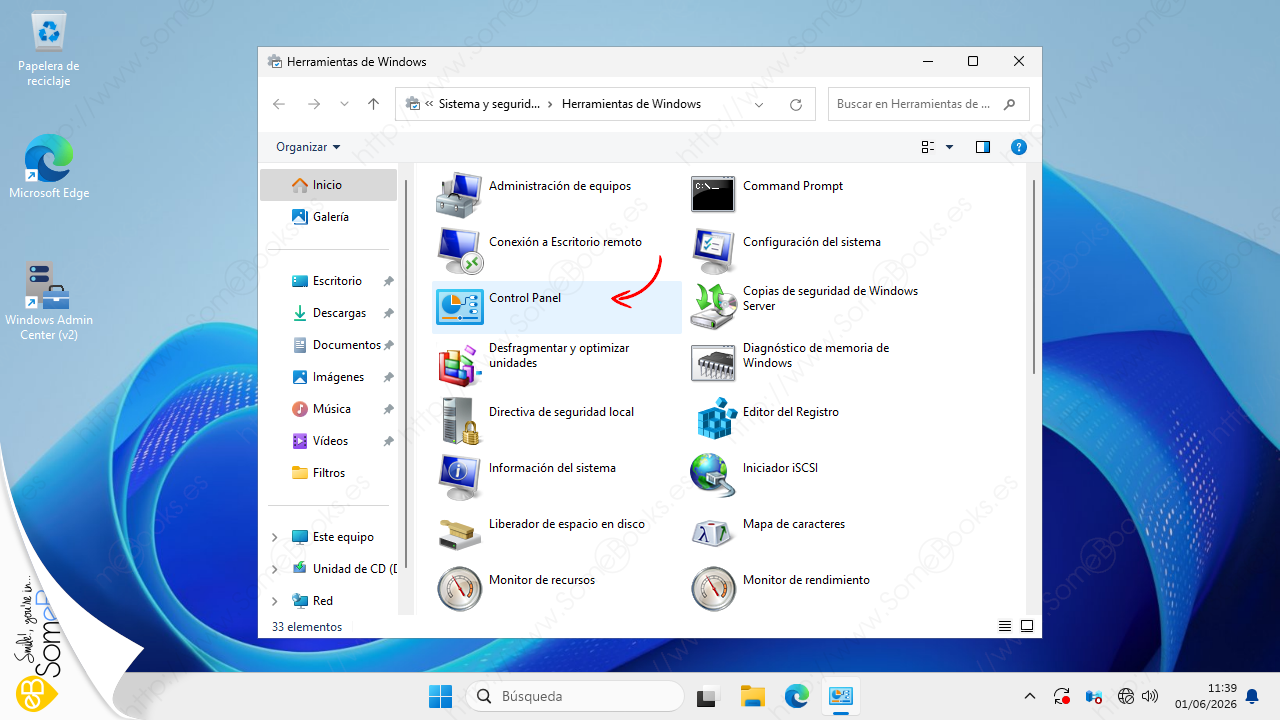Switch to details view in status bar
The image size is (1280, 720).
pos(1005,627)
